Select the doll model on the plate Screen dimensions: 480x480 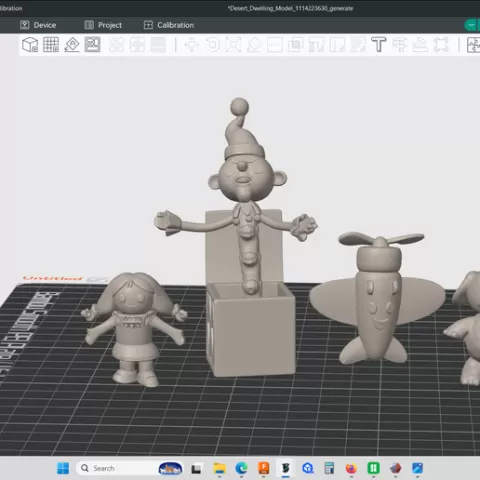[134, 329]
